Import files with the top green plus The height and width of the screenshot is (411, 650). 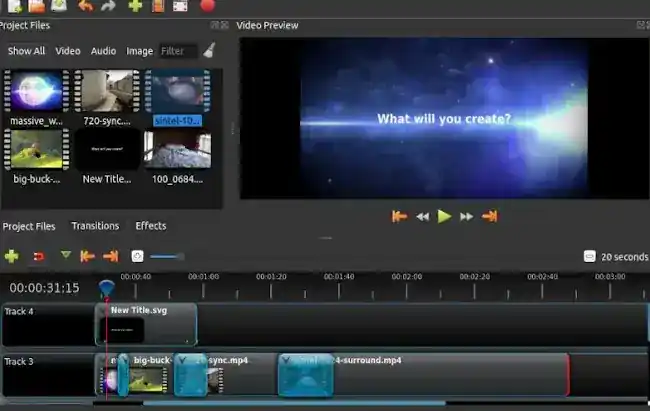point(135,5)
